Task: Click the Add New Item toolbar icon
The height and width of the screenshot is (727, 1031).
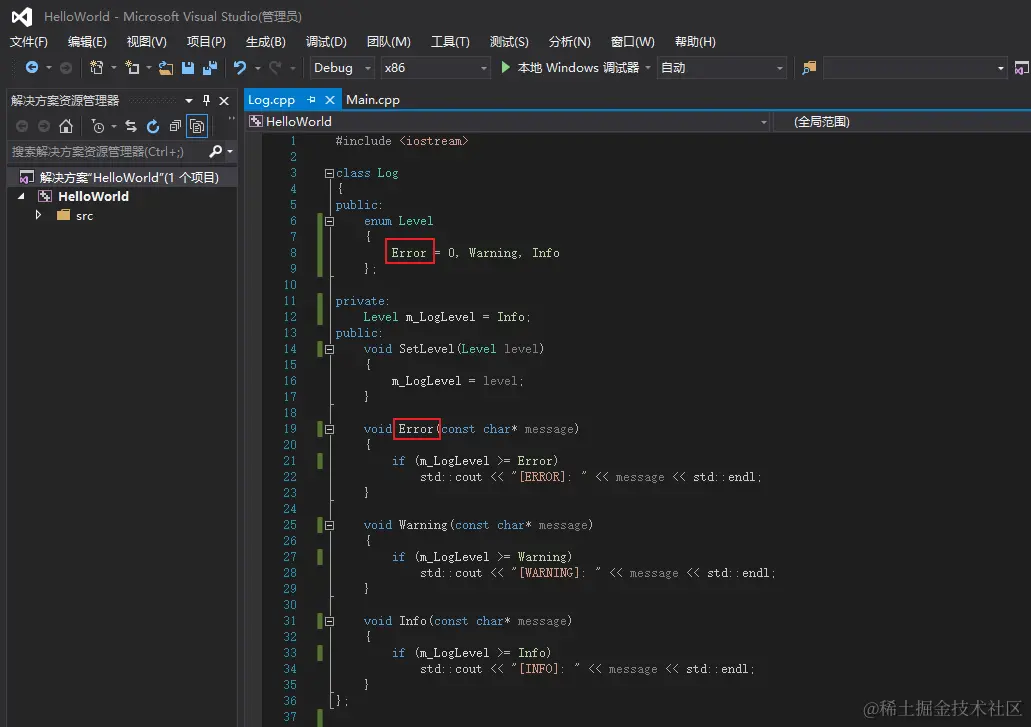Action: point(132,68)
